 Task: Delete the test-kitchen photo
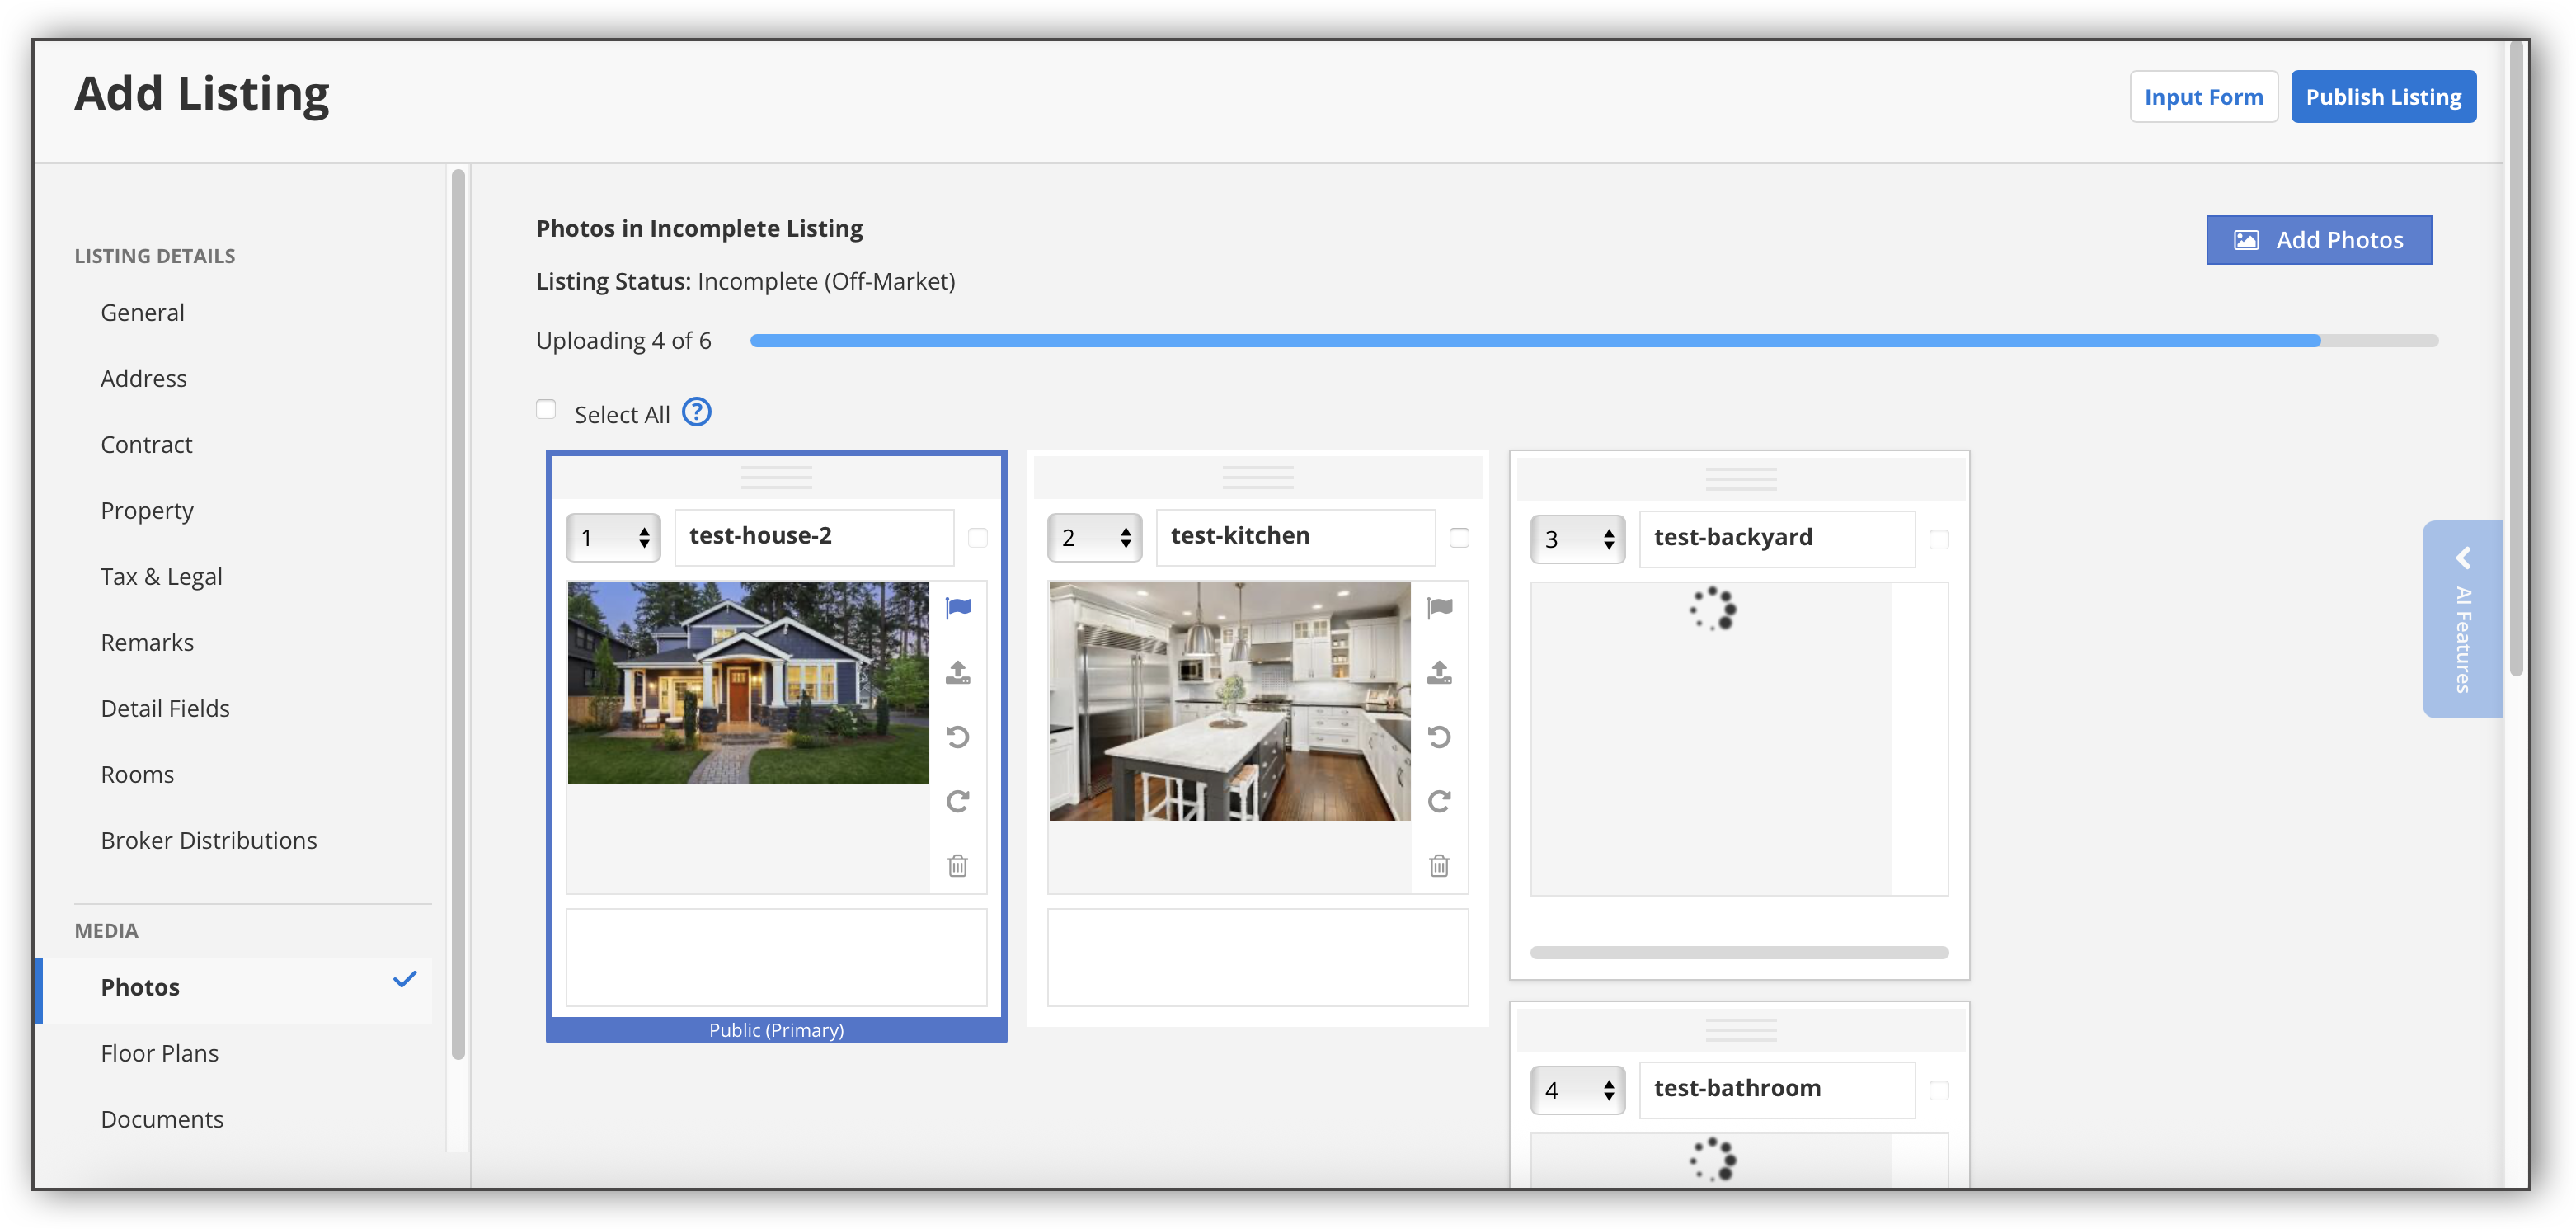[x=1439, y=865]
